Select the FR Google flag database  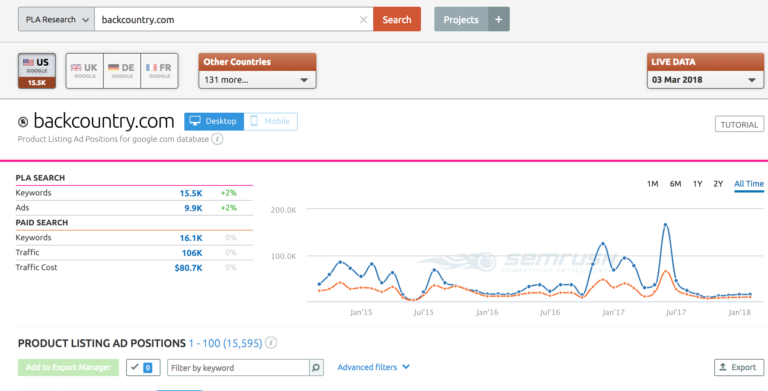point(159,71)
